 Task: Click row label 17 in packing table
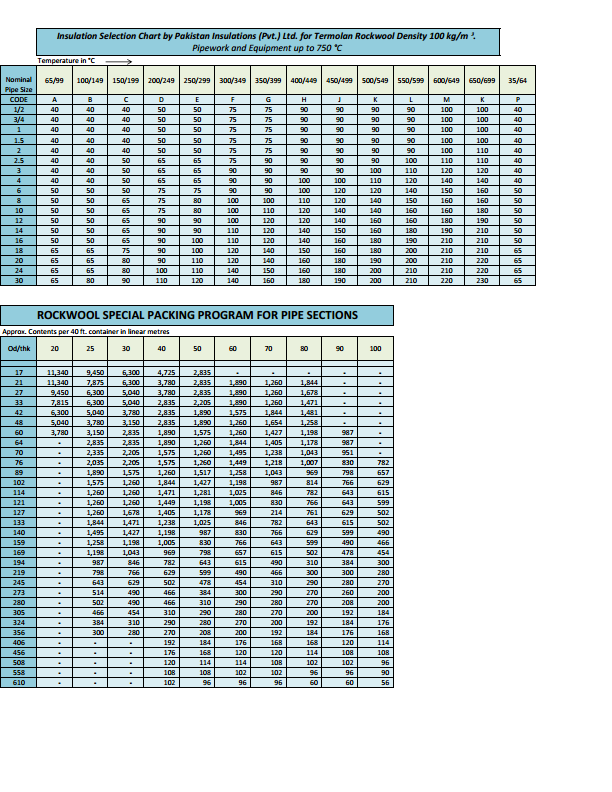[x=18, y=371]
